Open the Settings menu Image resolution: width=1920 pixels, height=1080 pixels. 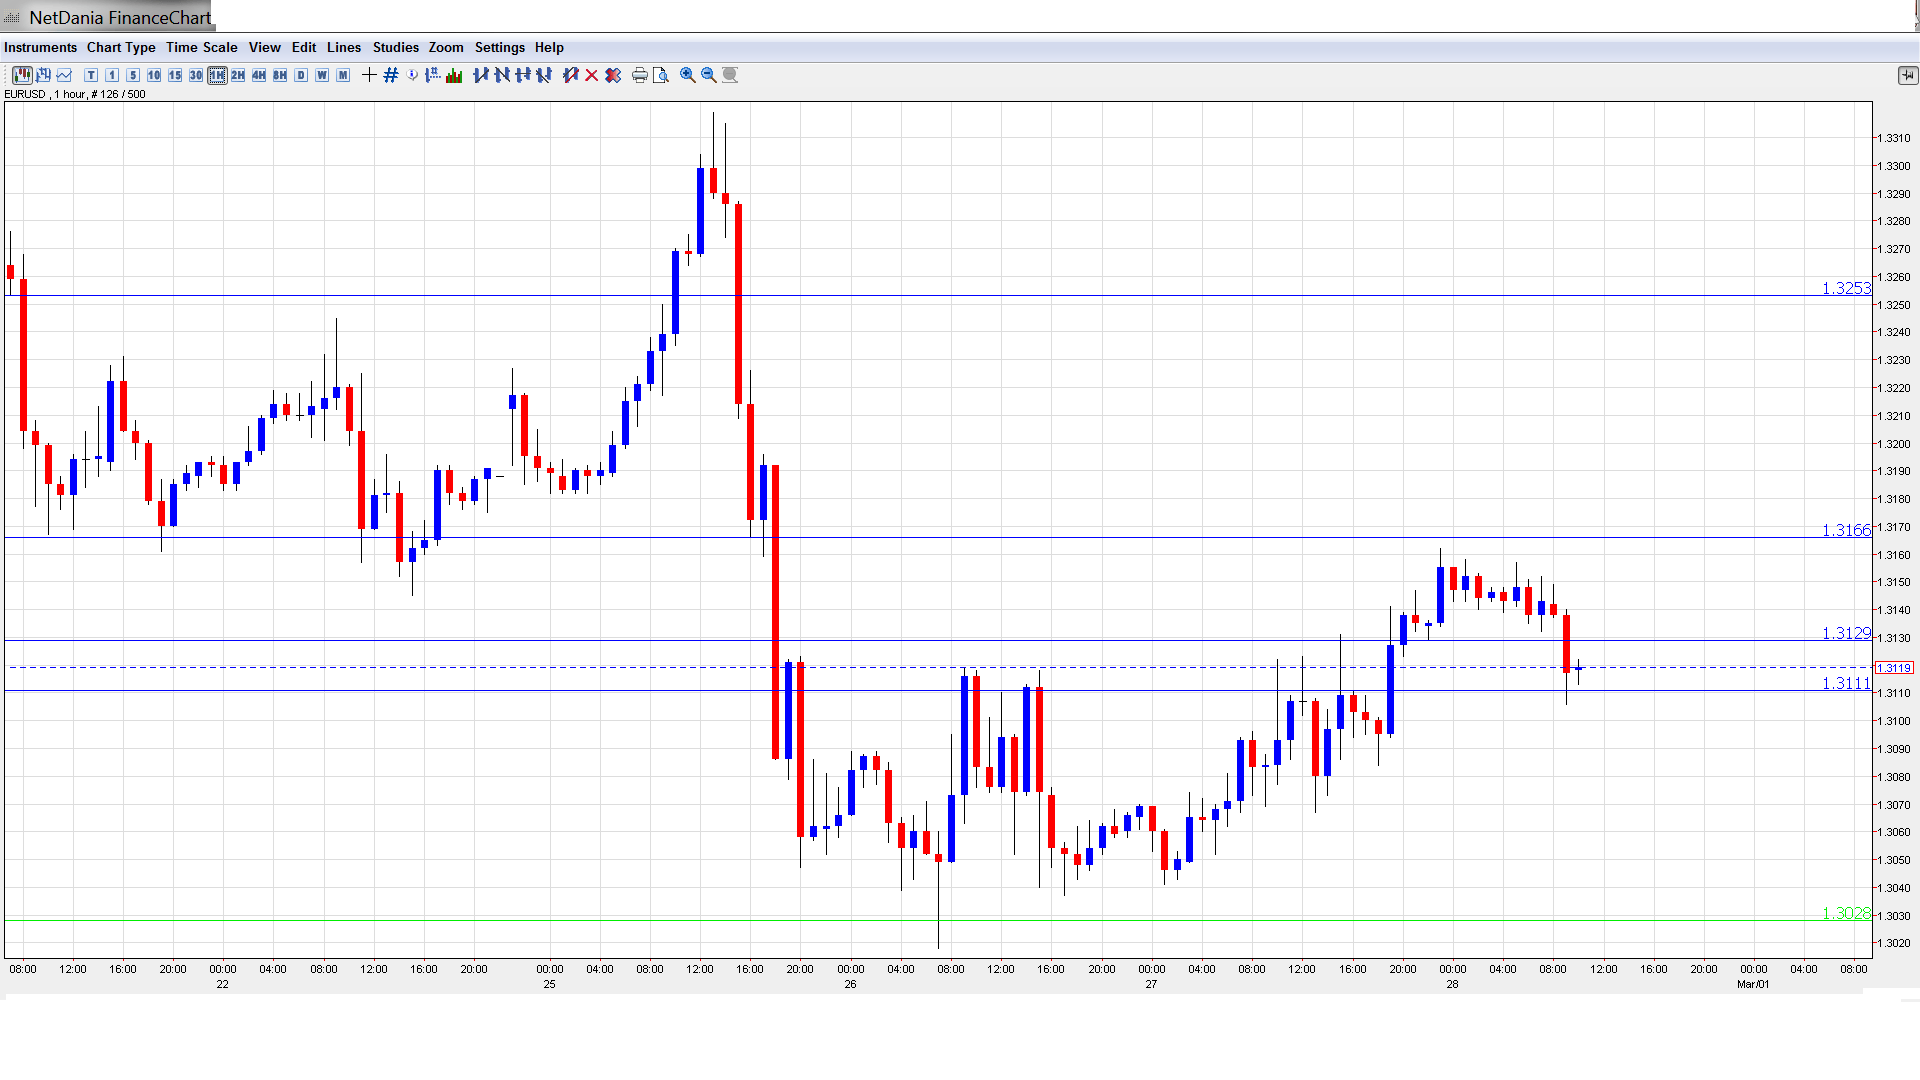tap(499, 47)
